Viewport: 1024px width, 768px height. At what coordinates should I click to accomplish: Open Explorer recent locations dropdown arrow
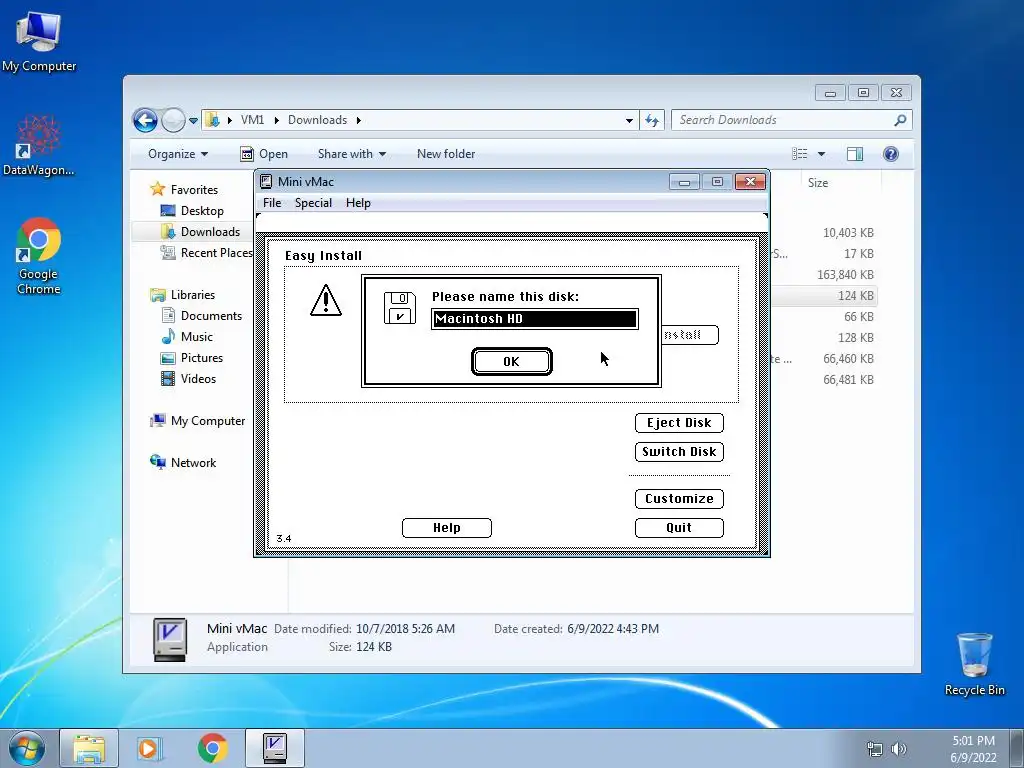[193, 121]
